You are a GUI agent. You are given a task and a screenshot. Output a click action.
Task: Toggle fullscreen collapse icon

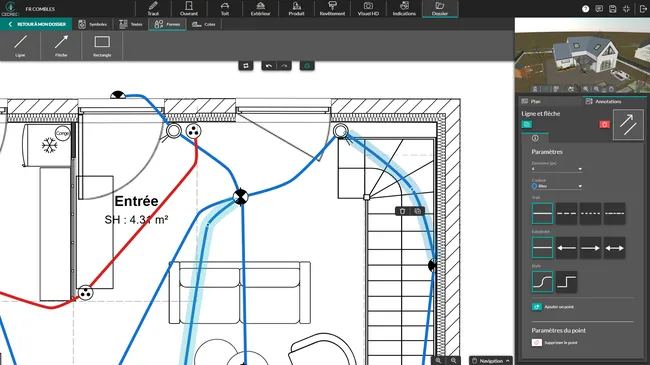tap(626, 9)
